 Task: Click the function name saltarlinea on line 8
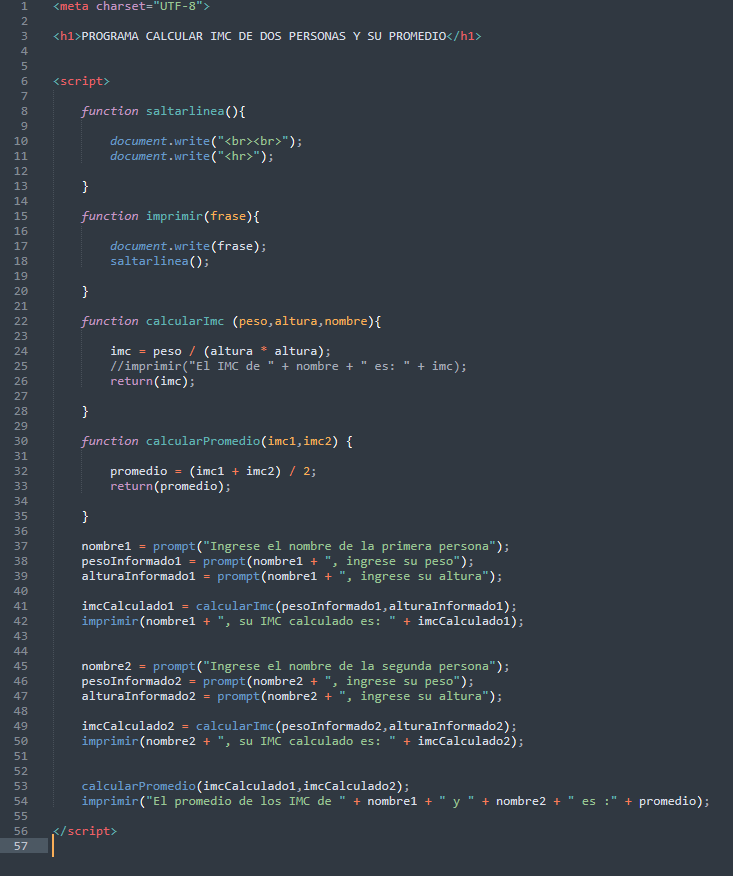pos(185,111)
